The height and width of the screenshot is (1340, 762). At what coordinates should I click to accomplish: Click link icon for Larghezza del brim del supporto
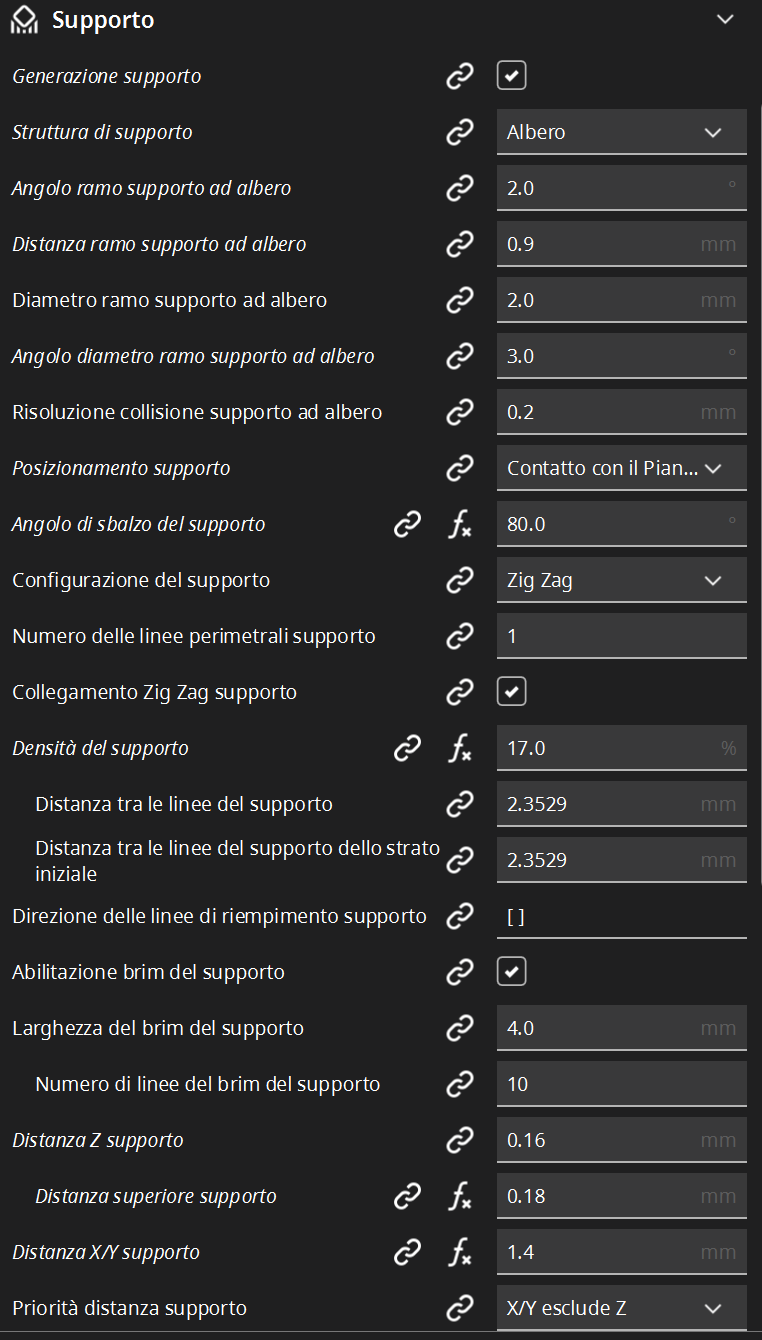click(x=459, y=1028)
